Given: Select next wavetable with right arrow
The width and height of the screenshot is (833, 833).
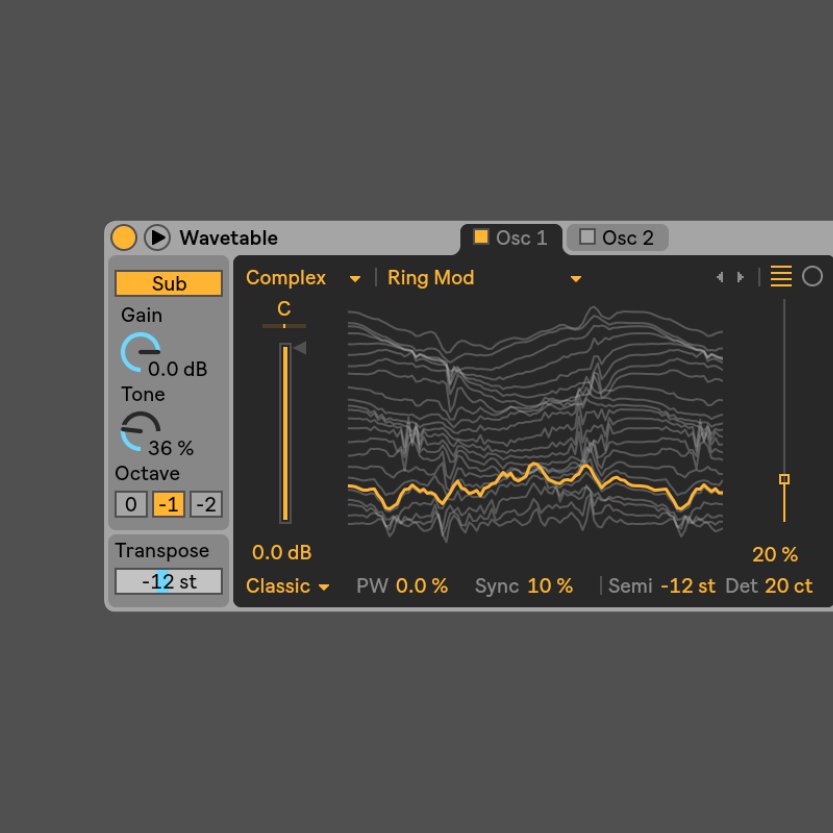Looking at the screenshot, I should coord(740,277).
